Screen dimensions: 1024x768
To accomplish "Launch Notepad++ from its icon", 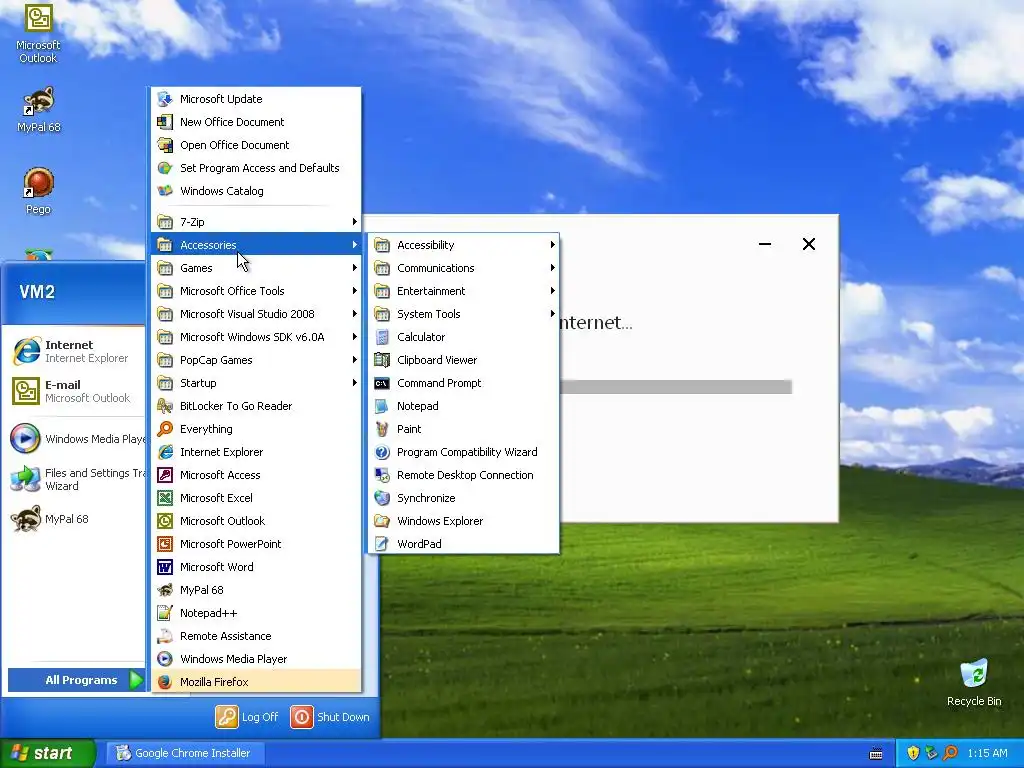I will point(165,613).
